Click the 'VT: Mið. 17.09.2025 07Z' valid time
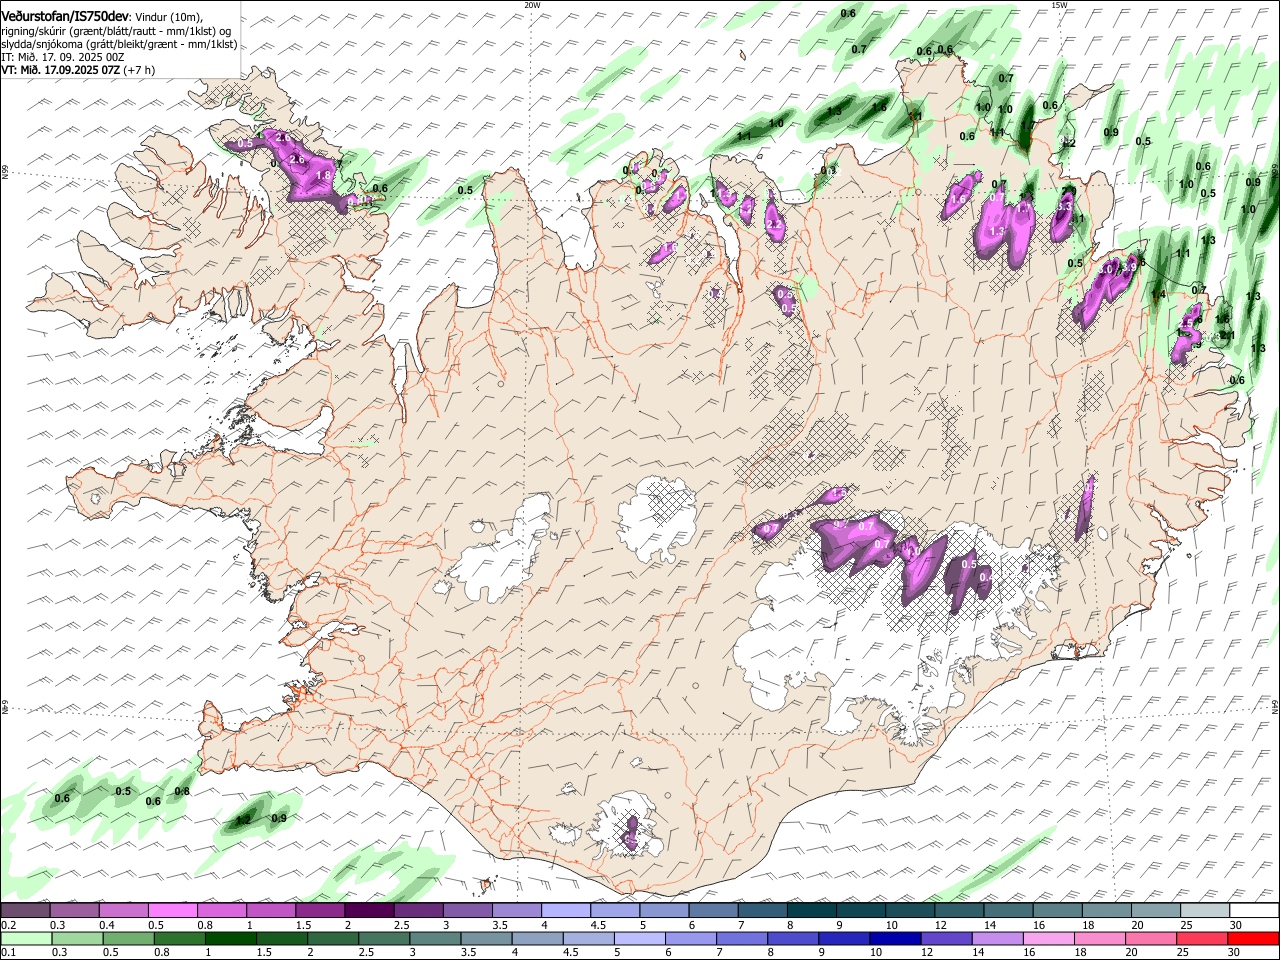This screenshot has width=1280, height=960. [x=61, y=70]
